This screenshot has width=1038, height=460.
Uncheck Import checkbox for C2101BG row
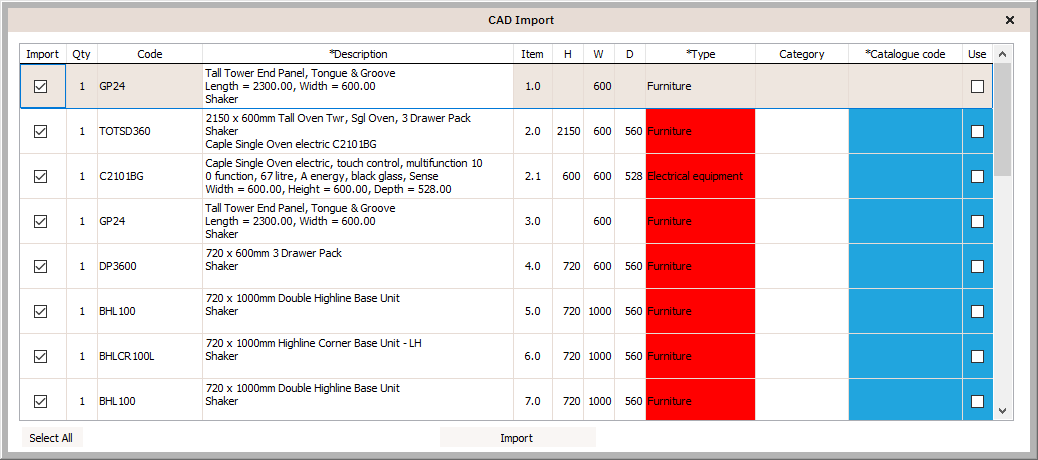tap(40, 177)
